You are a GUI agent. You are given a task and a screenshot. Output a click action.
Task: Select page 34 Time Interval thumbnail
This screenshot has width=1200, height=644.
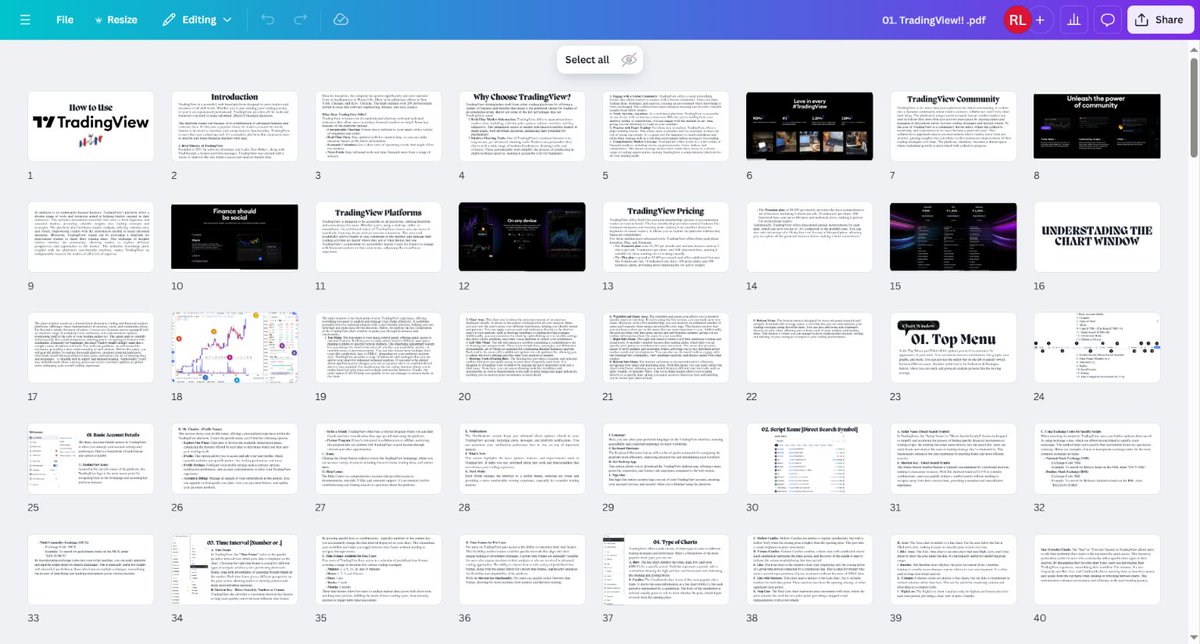234,570
